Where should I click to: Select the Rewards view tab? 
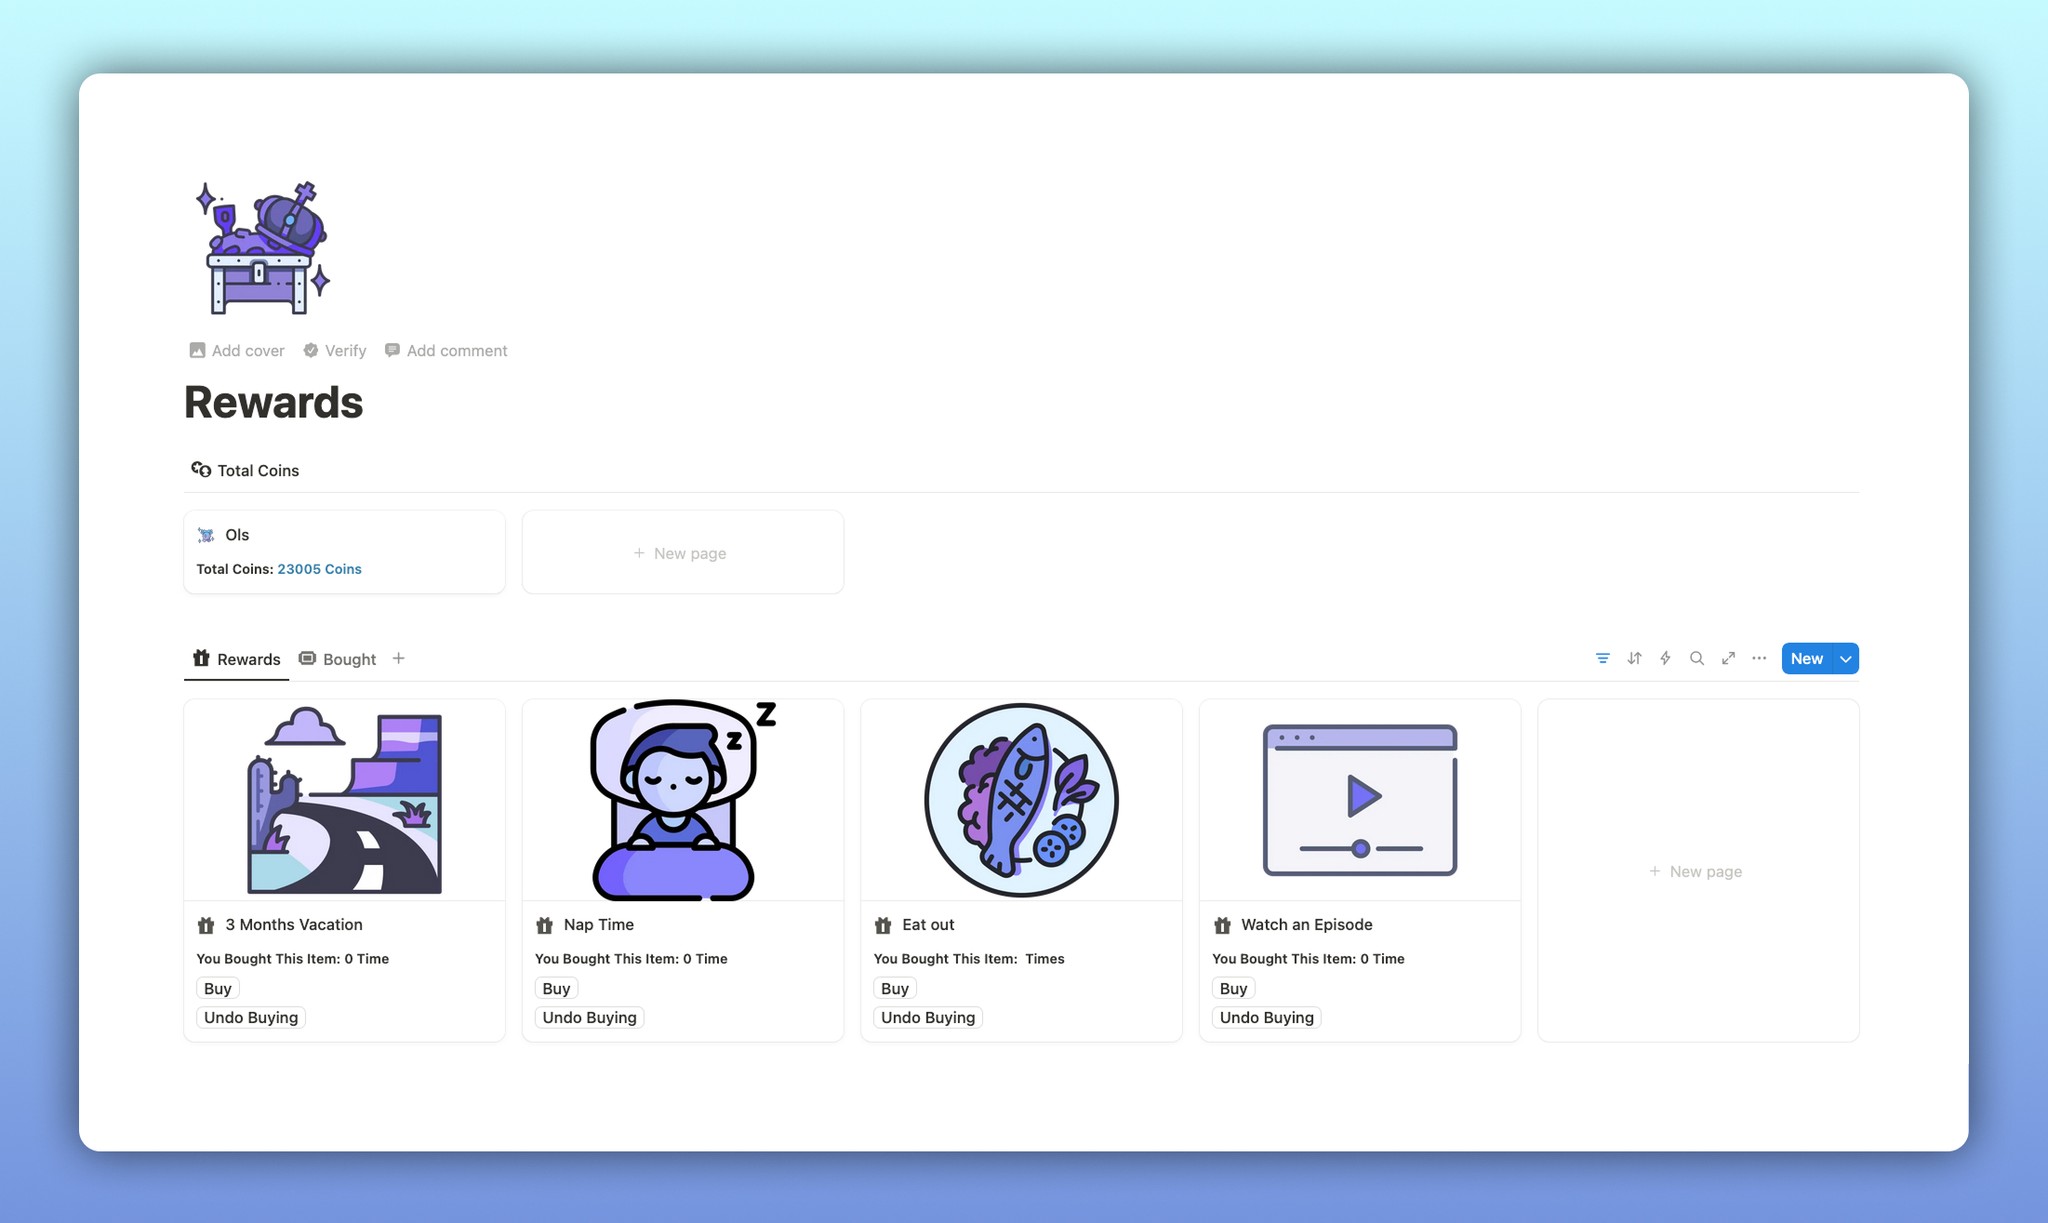[248, 658]
